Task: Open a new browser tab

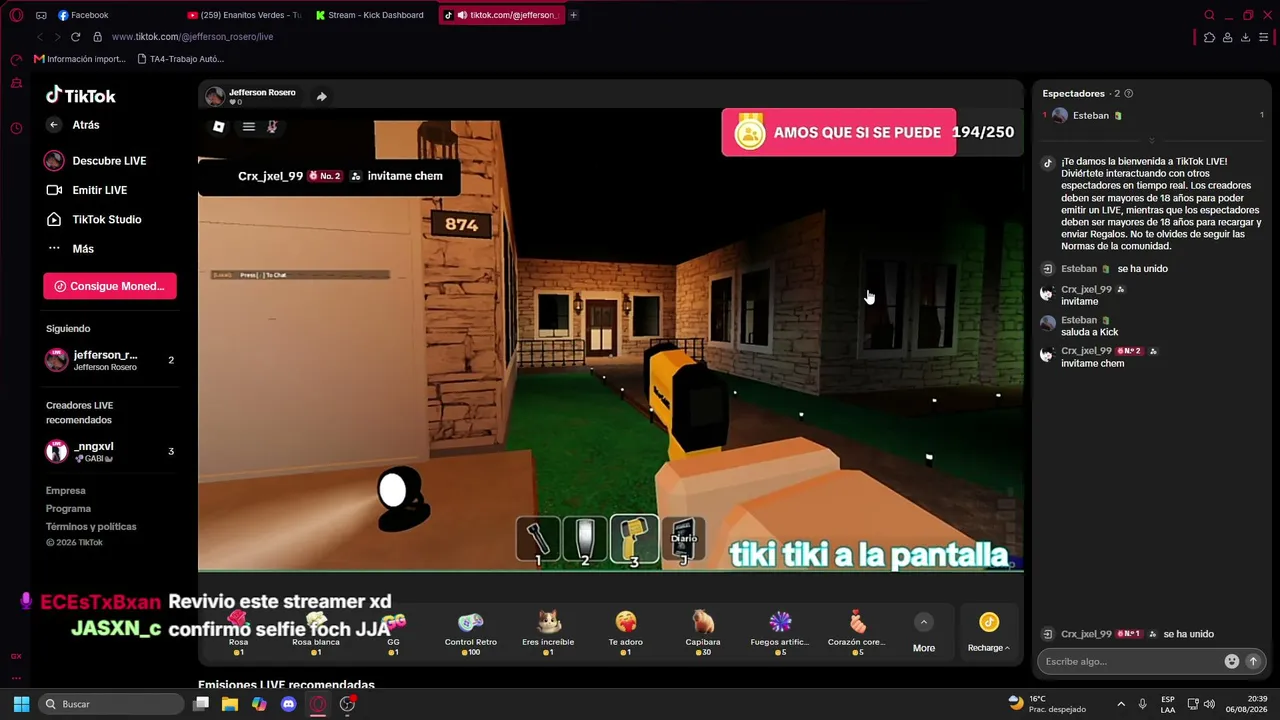Action: pos(573,15)
